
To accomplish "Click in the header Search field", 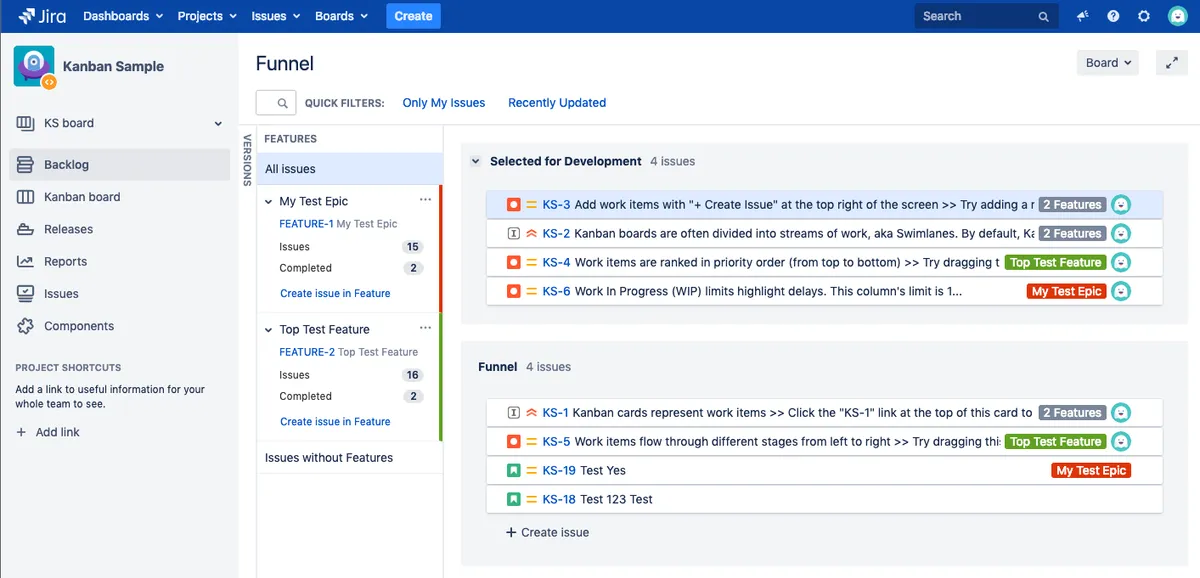I will (x=985, y=16).
